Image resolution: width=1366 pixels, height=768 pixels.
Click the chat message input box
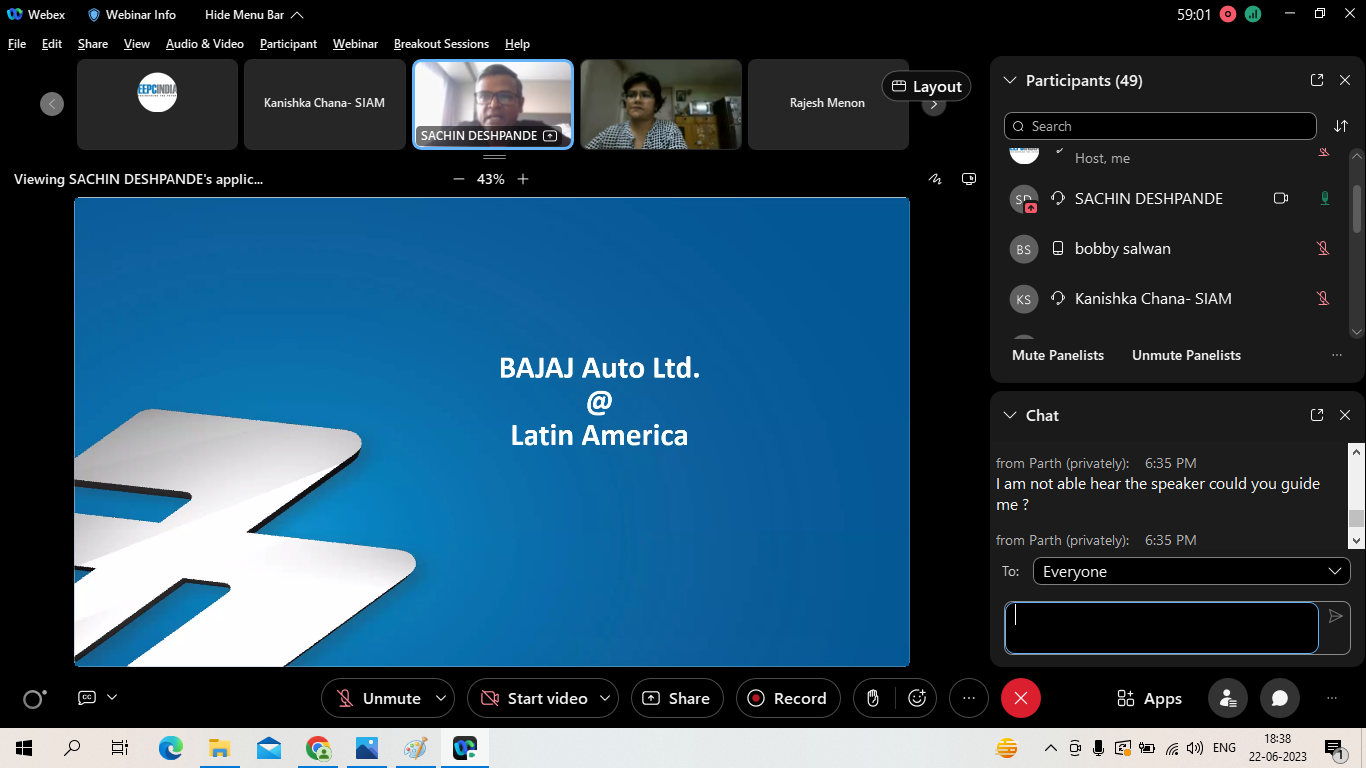click(x=1161, y=628)
